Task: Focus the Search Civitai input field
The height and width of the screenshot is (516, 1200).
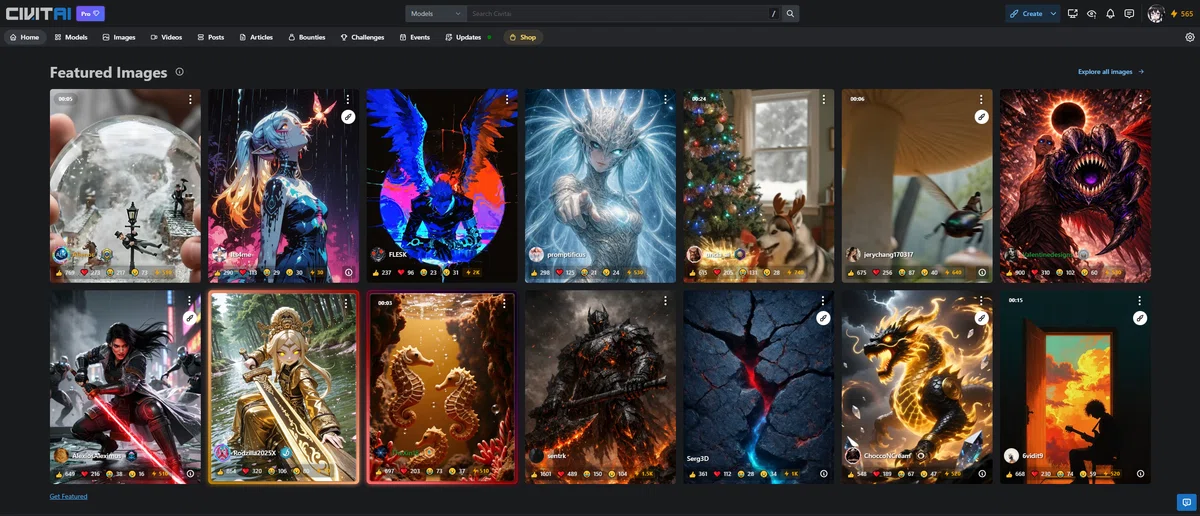Action: [x=618, y=14]
